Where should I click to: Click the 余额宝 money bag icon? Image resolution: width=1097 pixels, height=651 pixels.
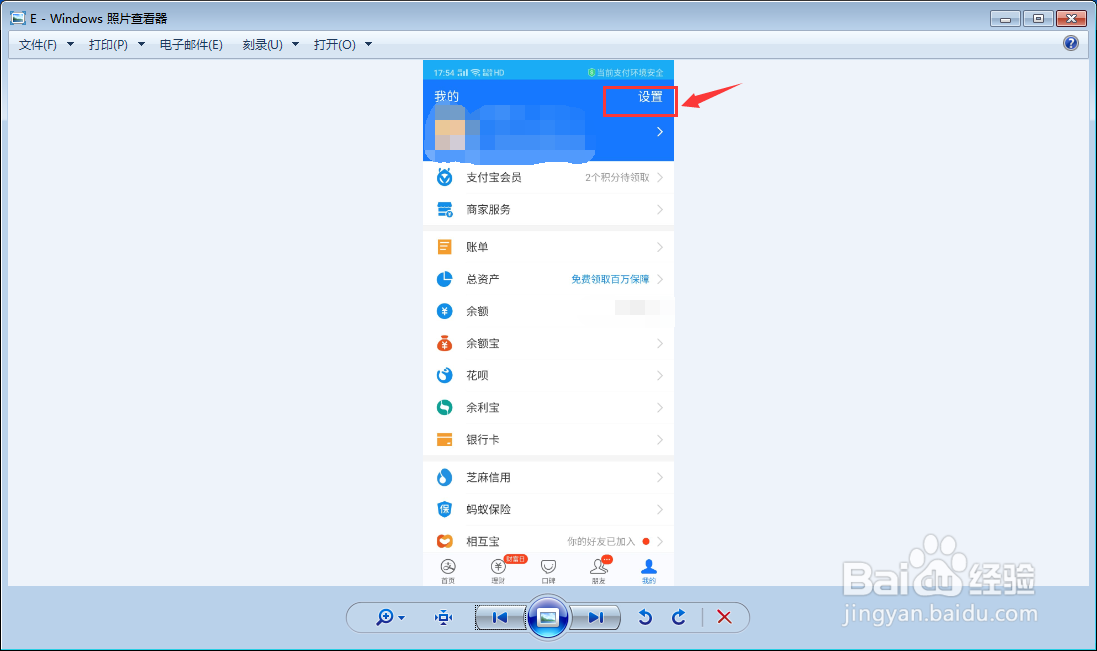444,343
